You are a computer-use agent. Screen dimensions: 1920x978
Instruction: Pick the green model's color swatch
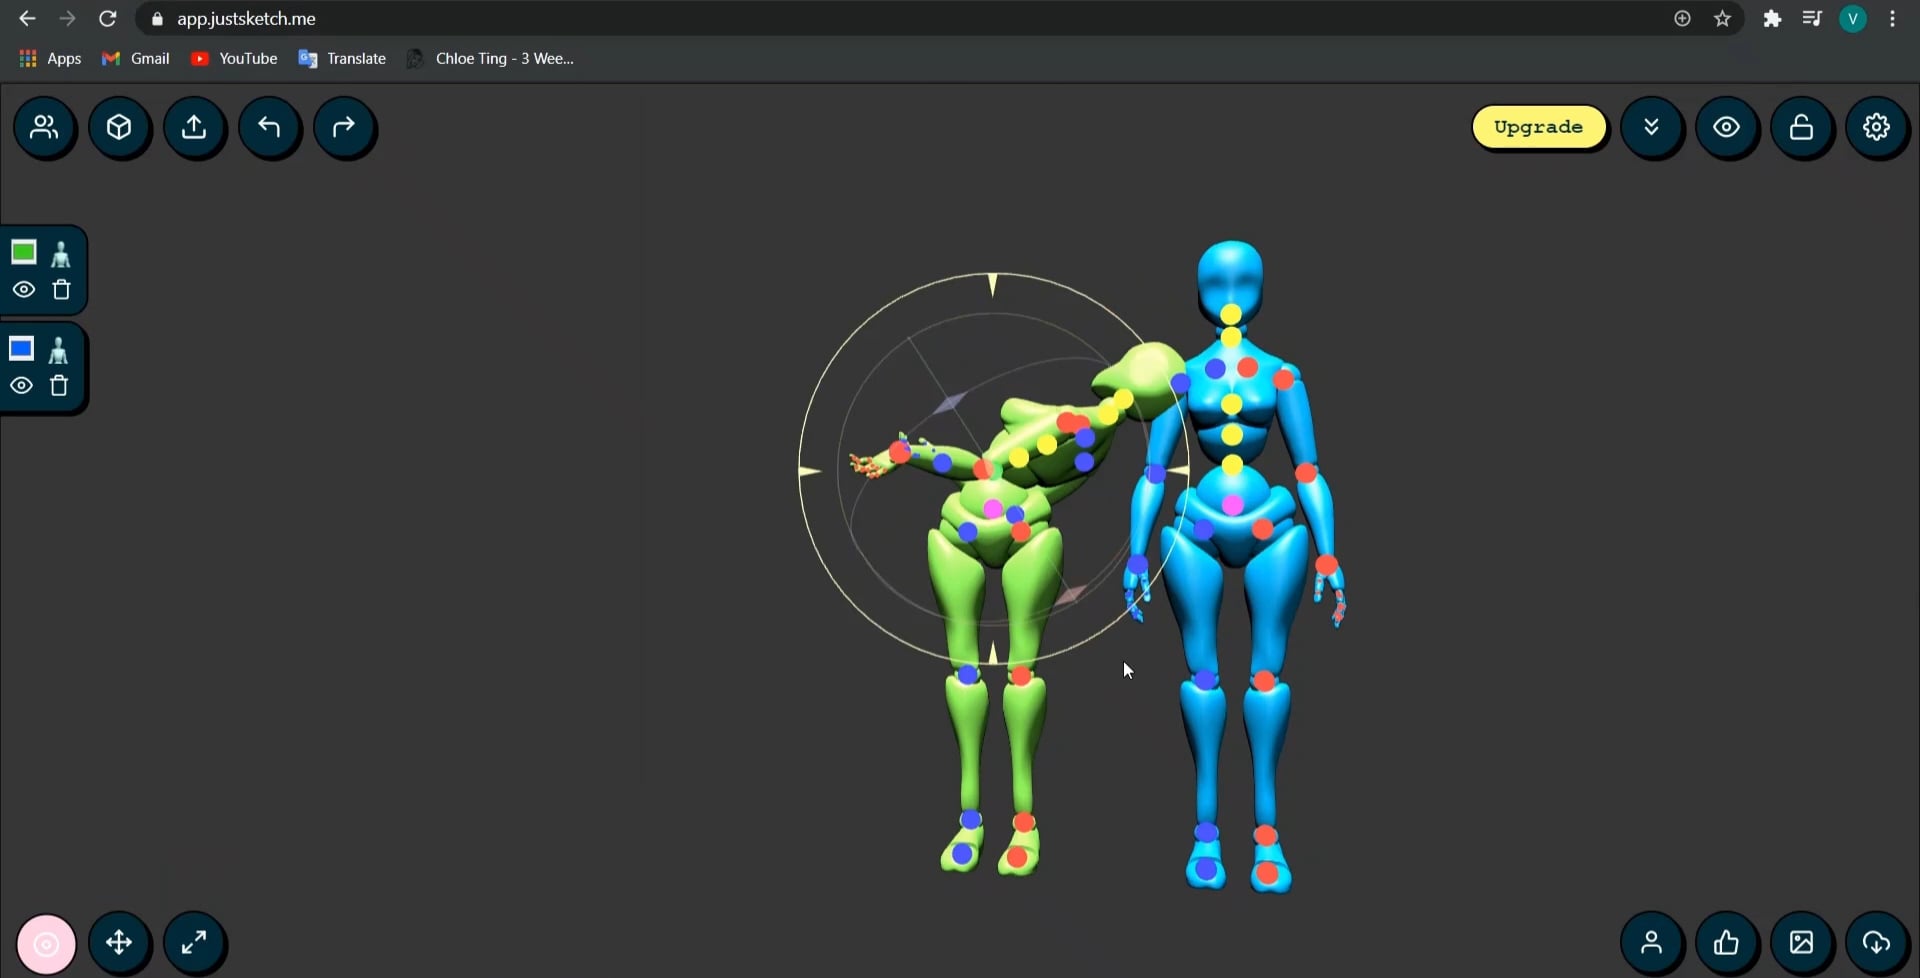tap(24, 252)
